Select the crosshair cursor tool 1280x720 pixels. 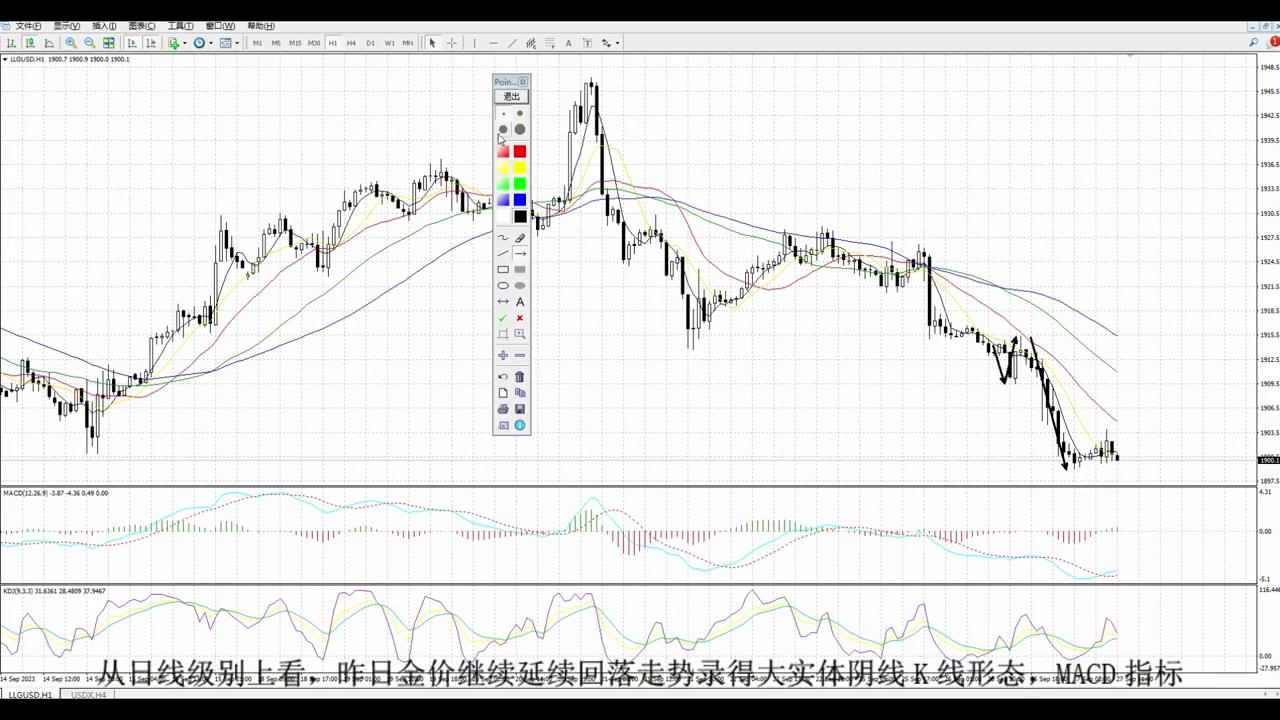click(452, 43)
